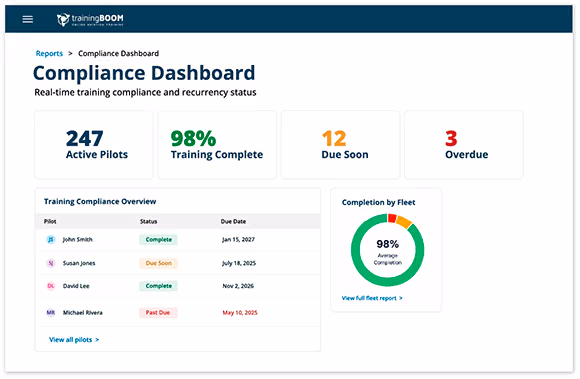This screenshot has height=379, width=580.
Task: Click the red May 10, 2025 due date
Action: [240, 313]
